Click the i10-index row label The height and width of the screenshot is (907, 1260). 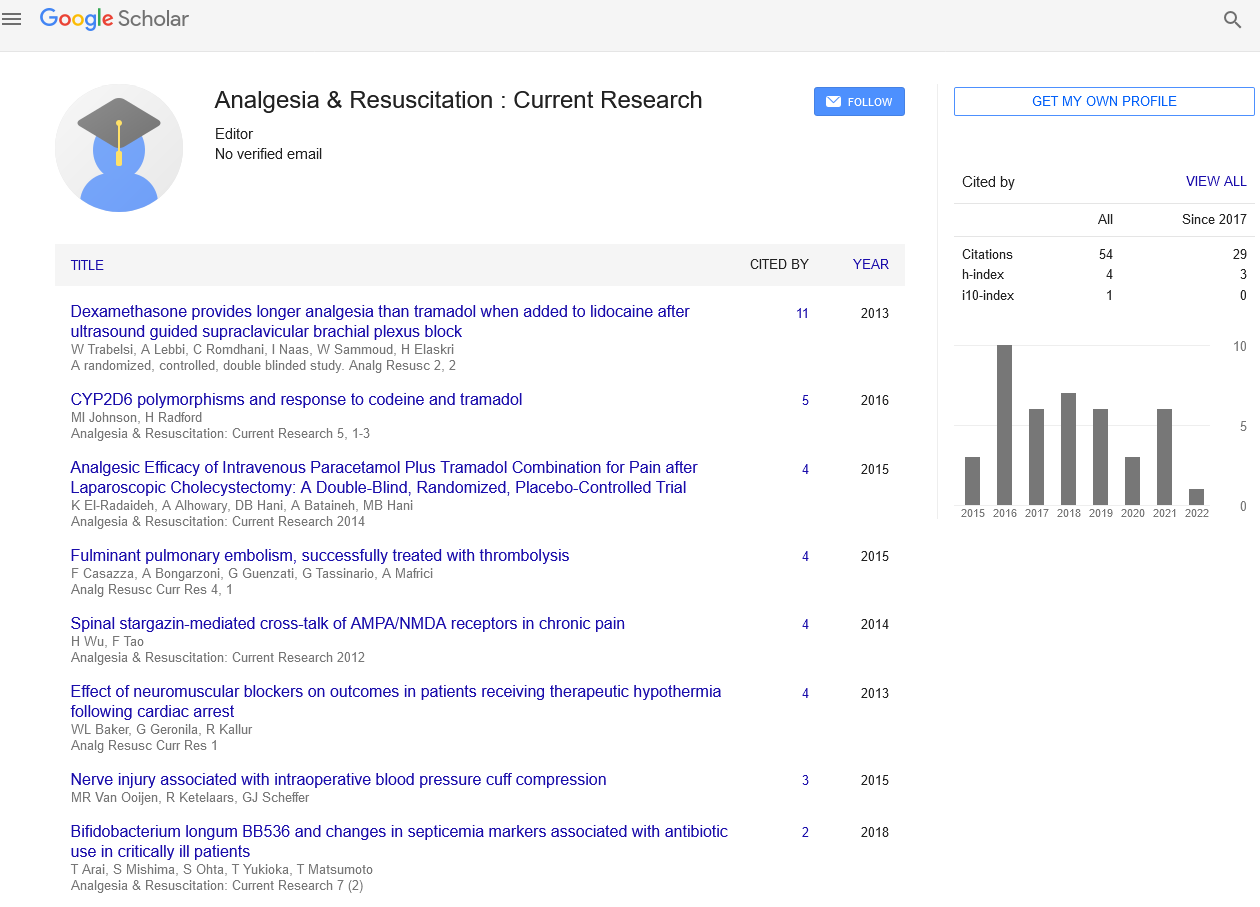(x=988, y=295)
